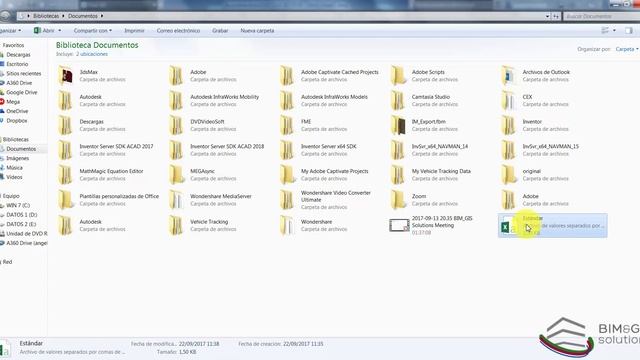Screen dimensions: 640x360
Task: Click Bibliotecas in the address bar
Action: pyautogui.click(x=46, y=16)
